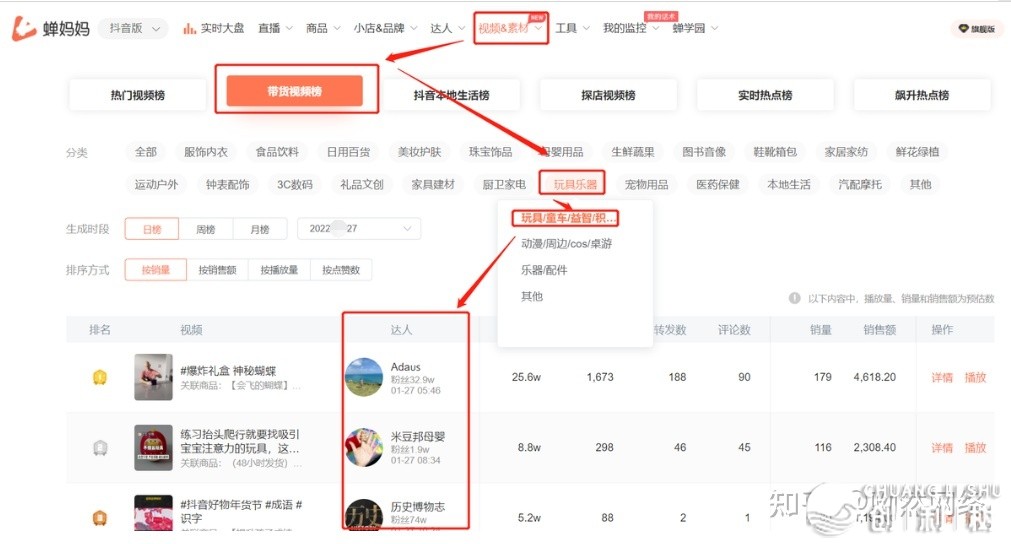This screenshot has height=544, width=1011.
Task: Select category 鲜花绿植
Action: pyautogui.click(x=918, y=152)
